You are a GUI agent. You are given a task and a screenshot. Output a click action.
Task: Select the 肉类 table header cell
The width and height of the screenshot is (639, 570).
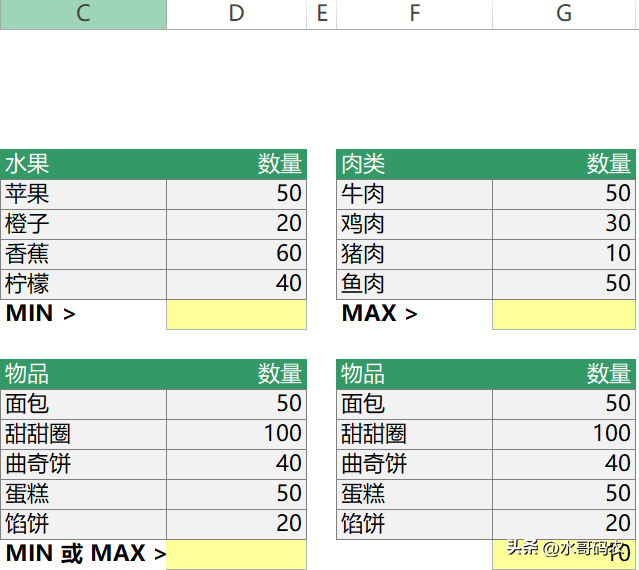point(414,164)
